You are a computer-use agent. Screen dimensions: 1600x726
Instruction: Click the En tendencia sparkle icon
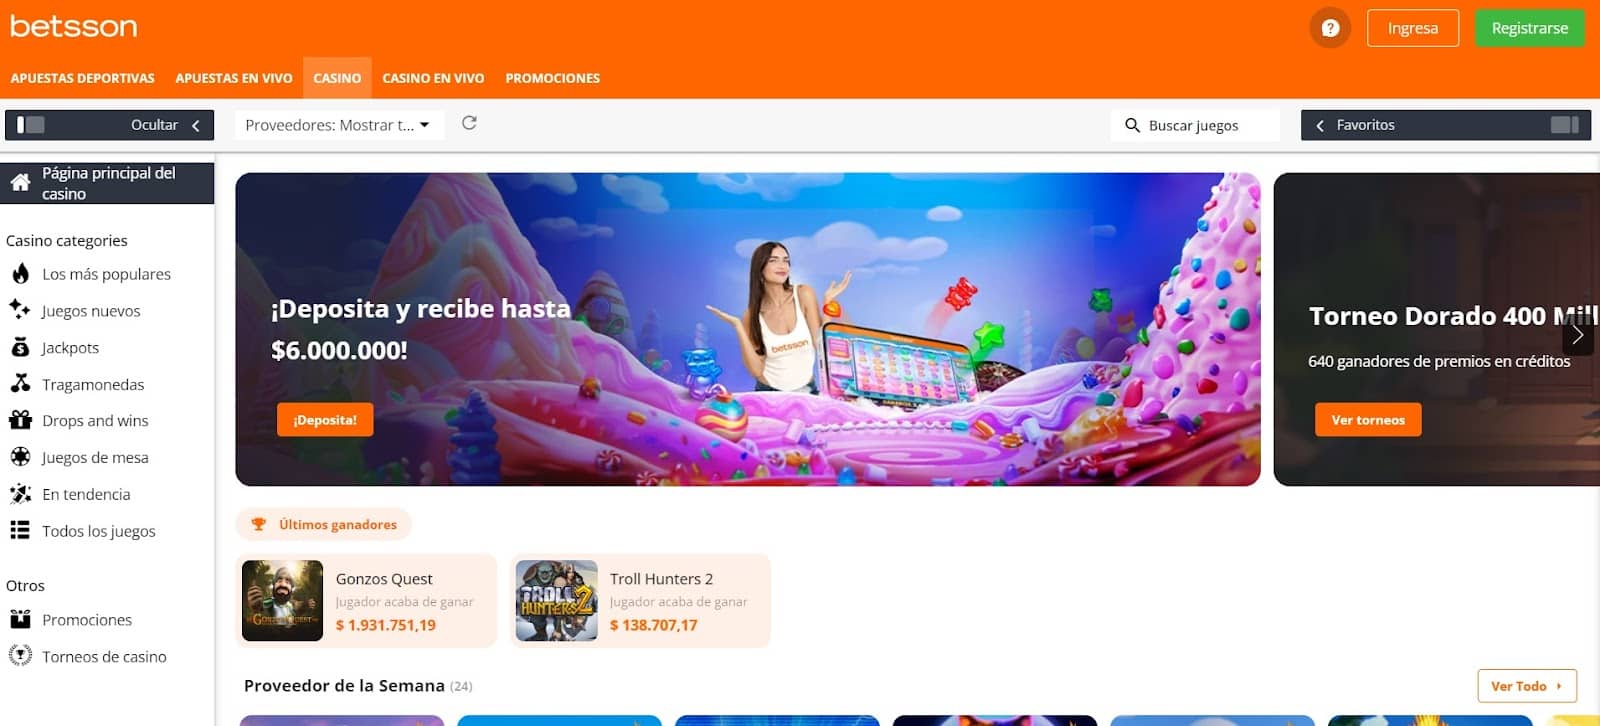pos(20,493)
